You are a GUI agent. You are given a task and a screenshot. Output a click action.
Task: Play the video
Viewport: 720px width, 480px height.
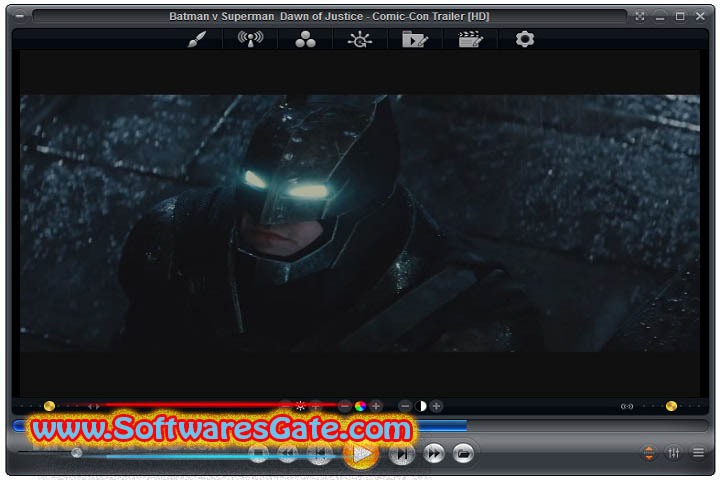click(361, 454)
